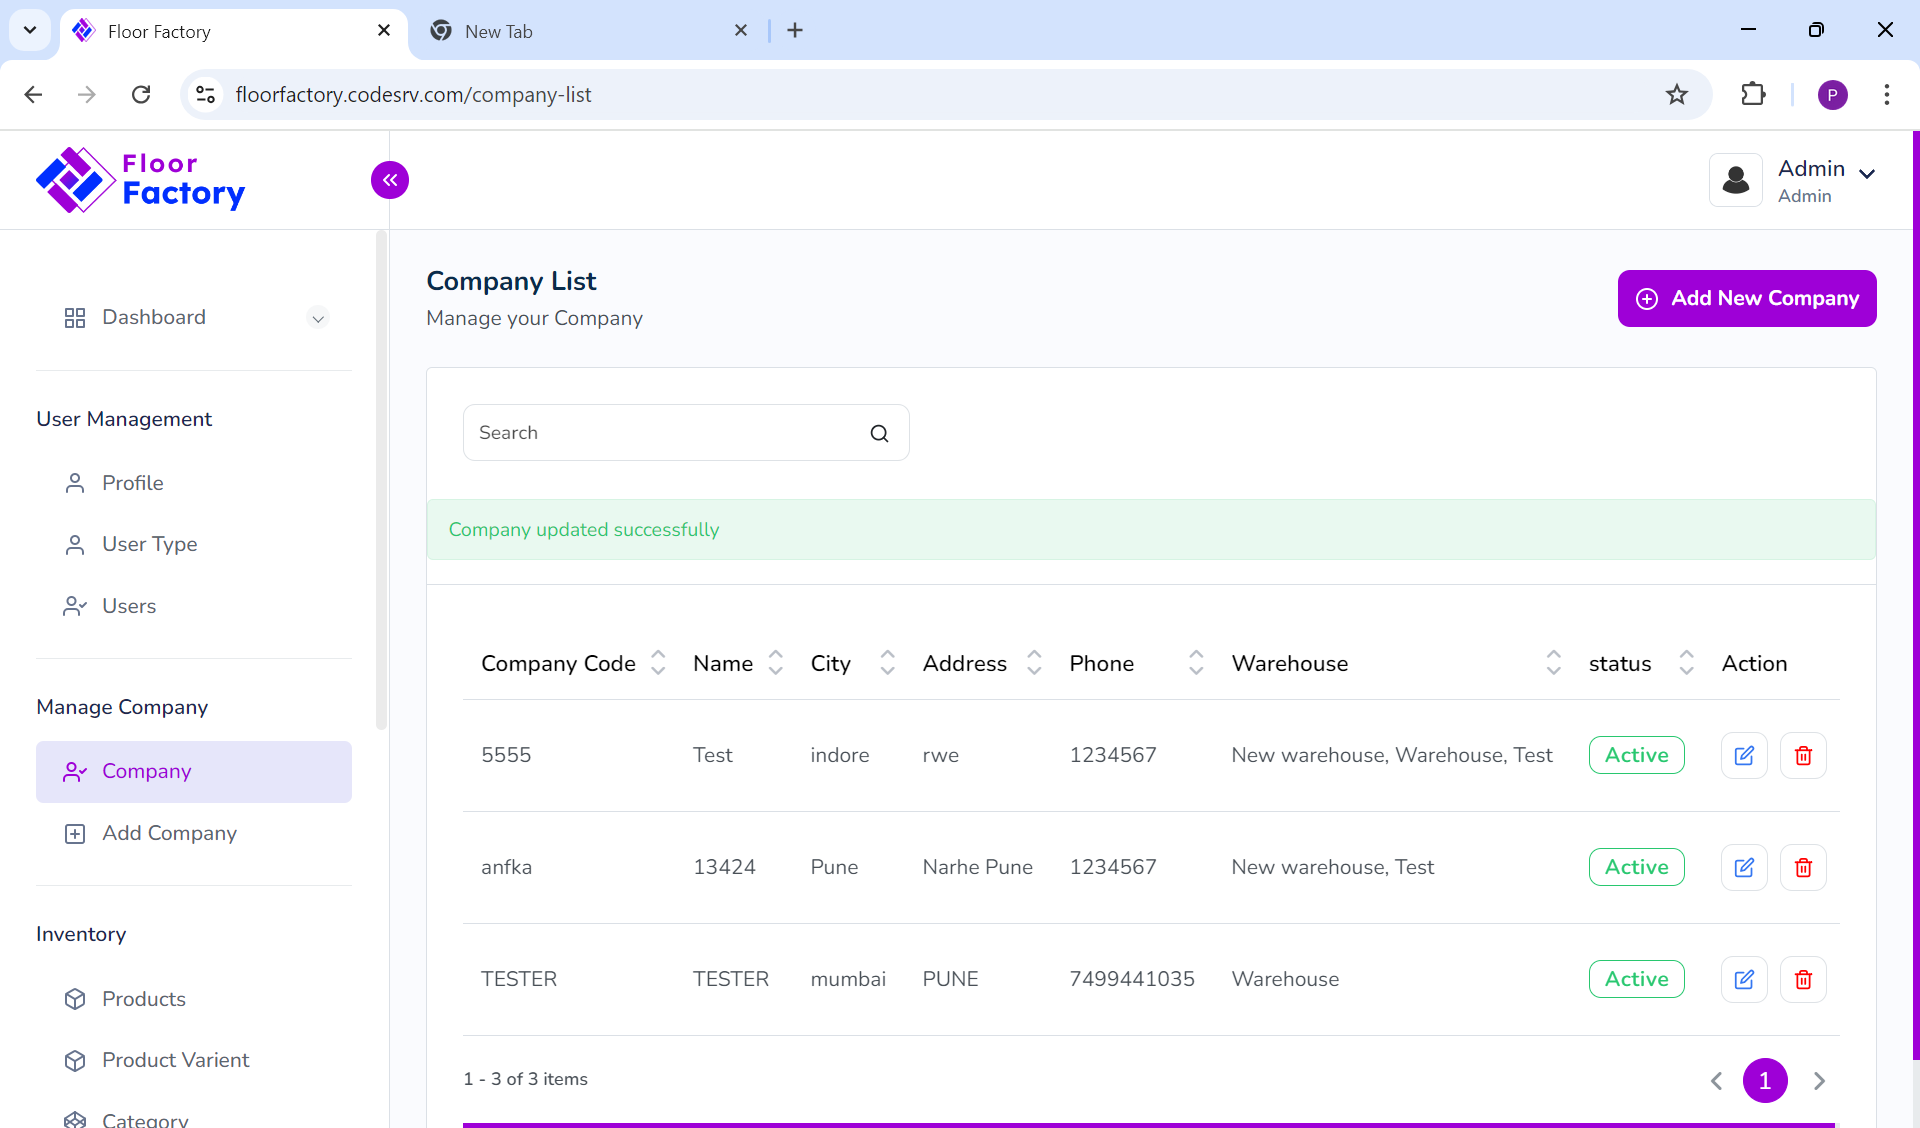Click the Add New Company button
The image size is (1920, 1128).
click(1746, 298)
